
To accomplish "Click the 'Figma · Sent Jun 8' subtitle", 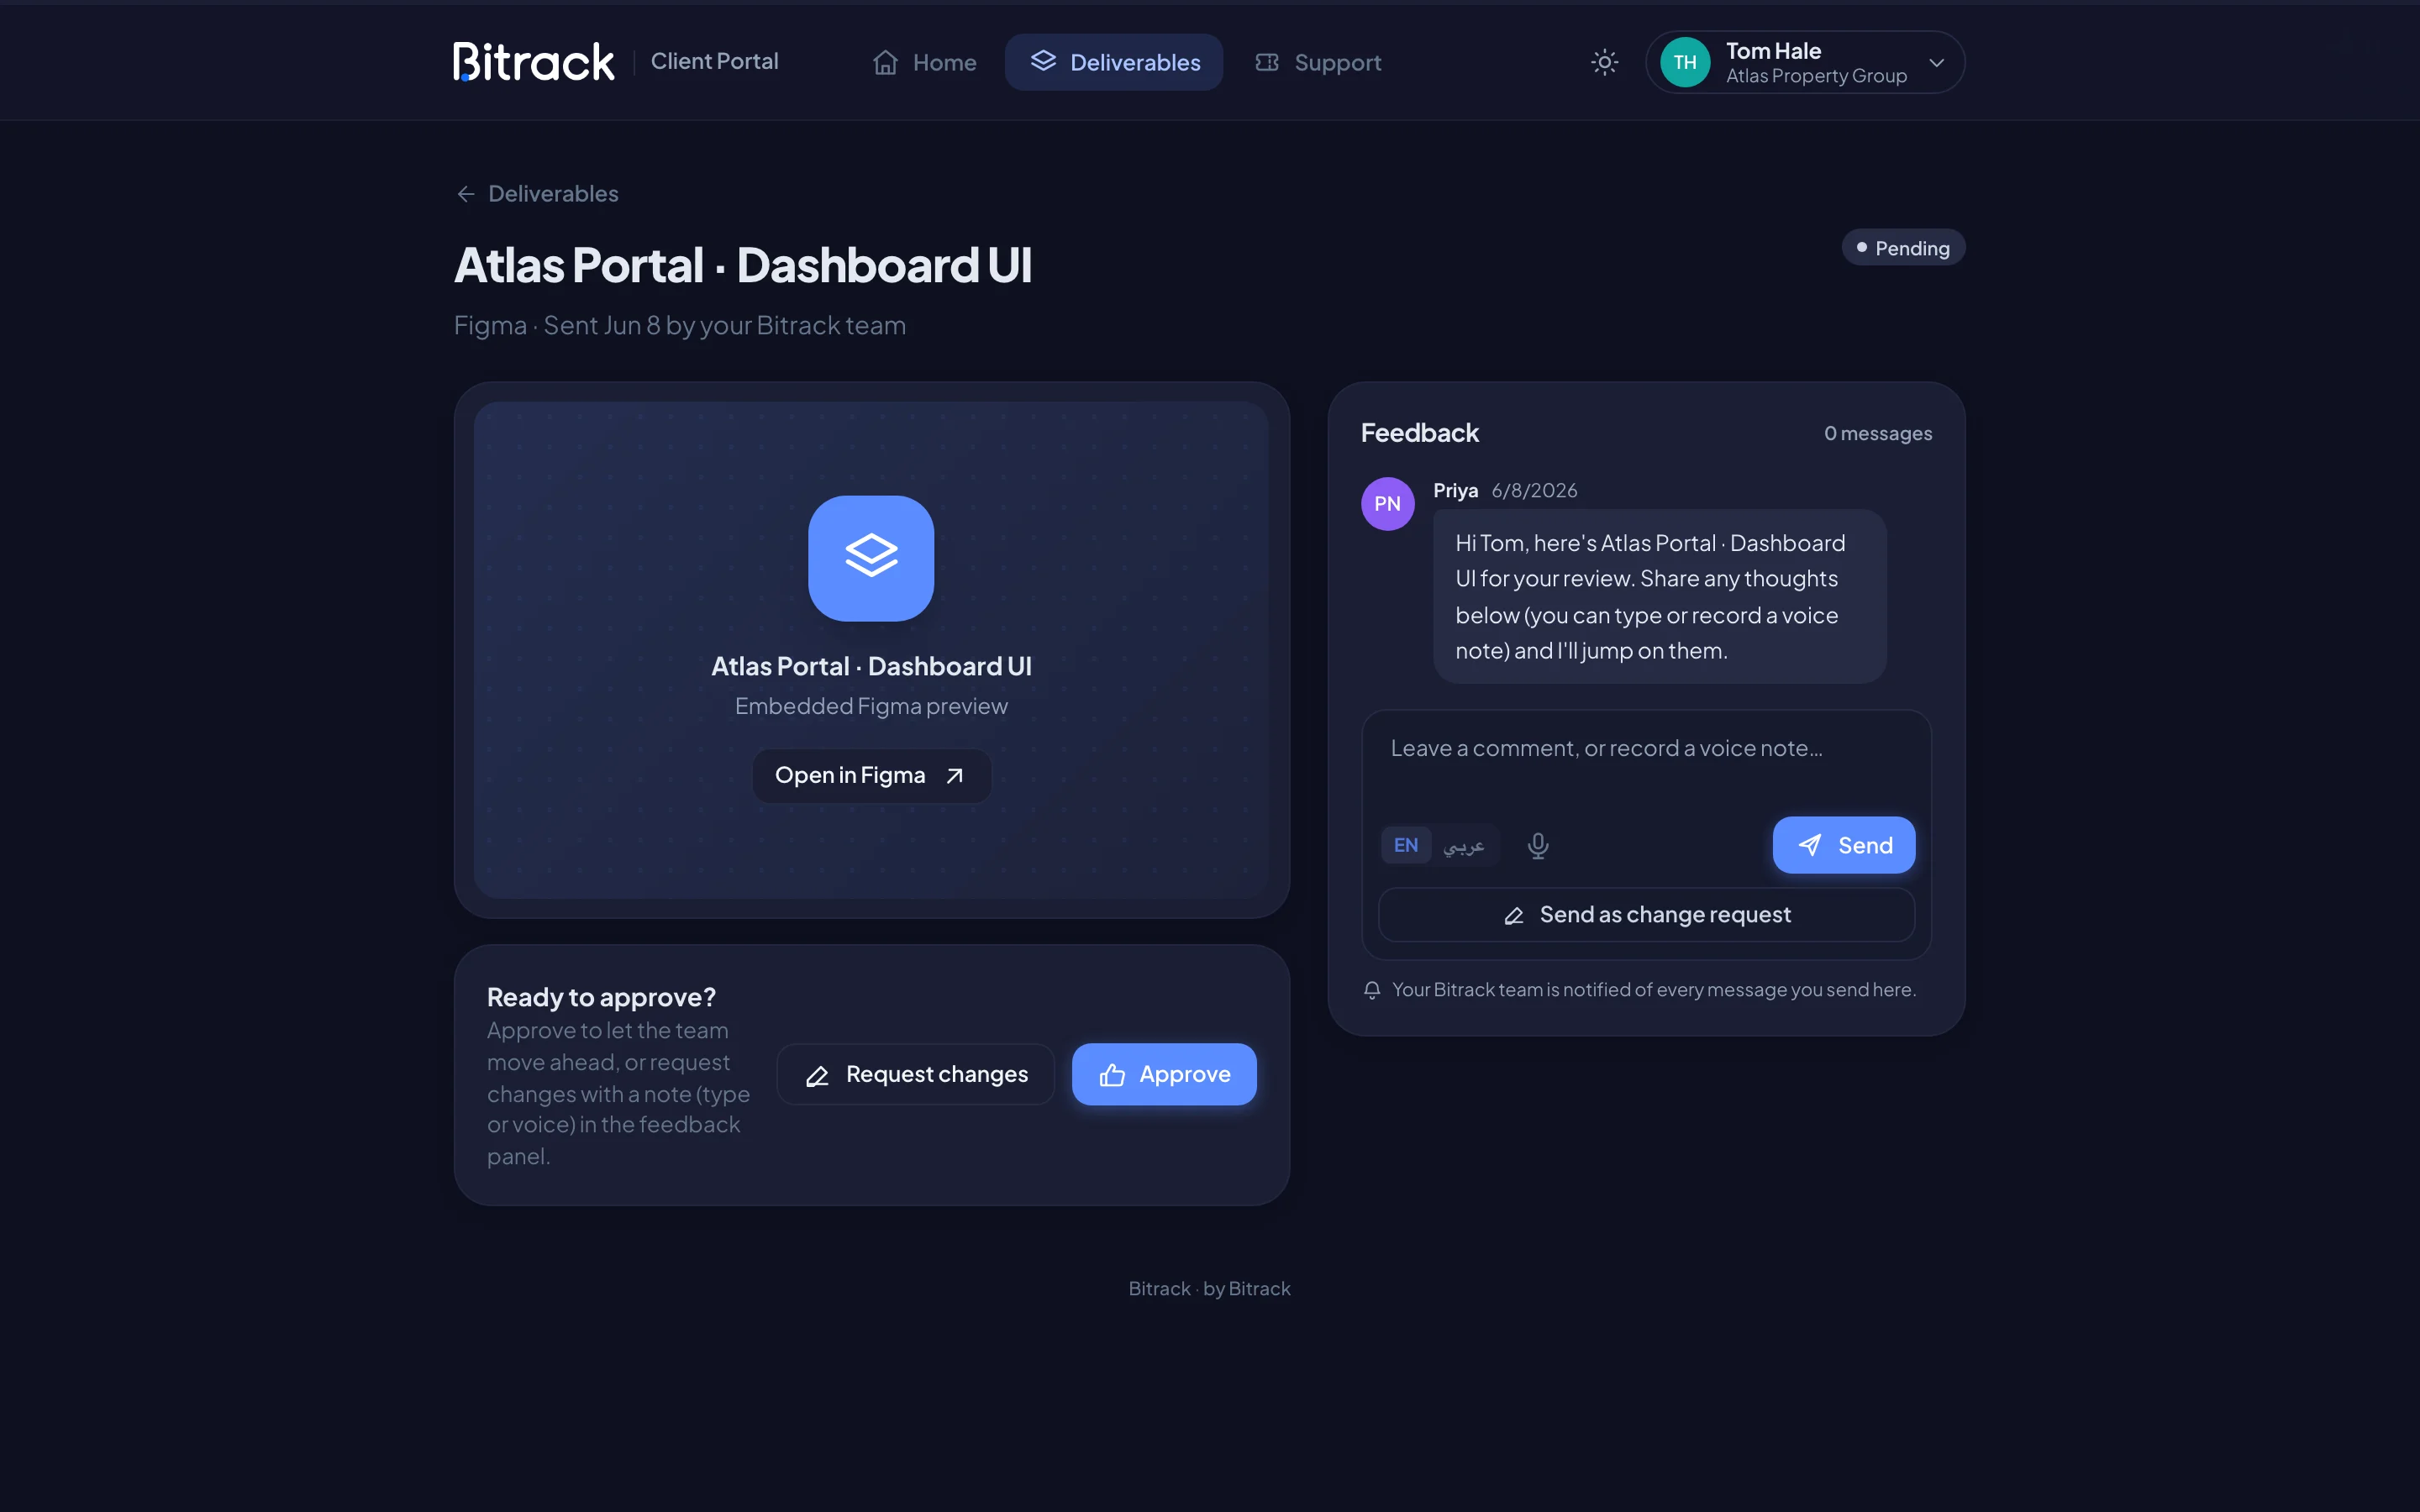I will point(679,326).
